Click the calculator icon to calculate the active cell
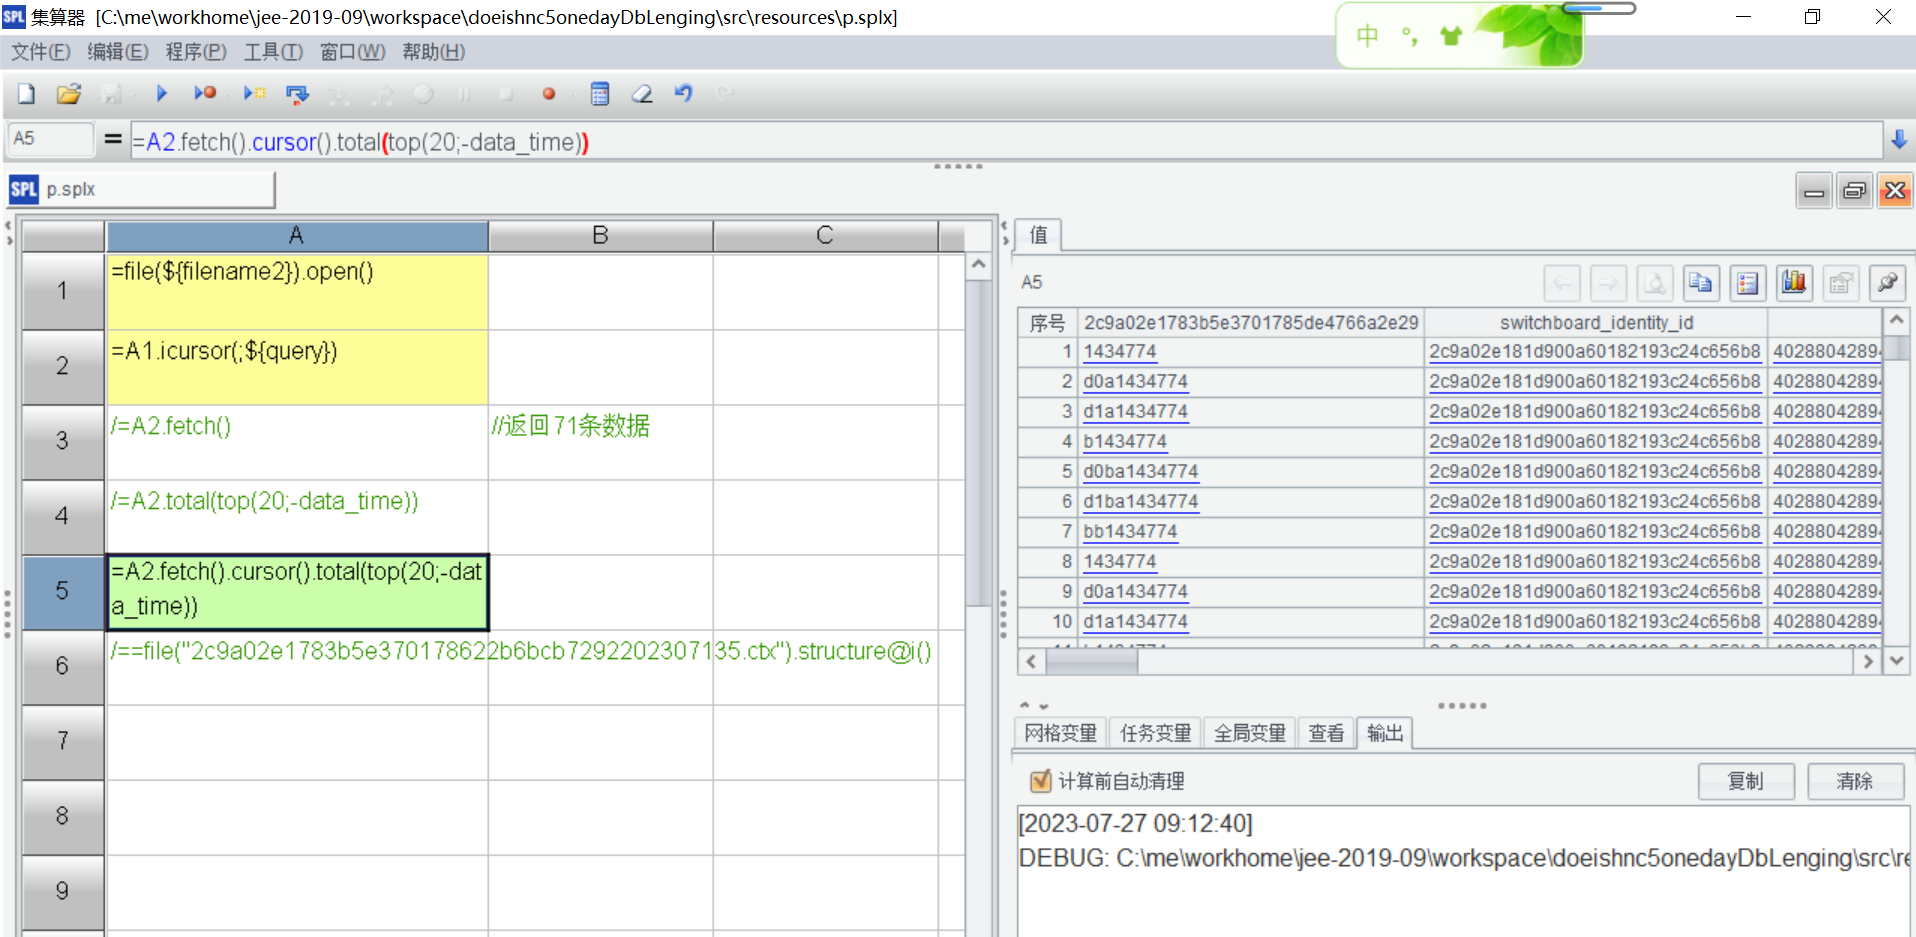The height and width of the screenshot is (937, 1916). 599,94
